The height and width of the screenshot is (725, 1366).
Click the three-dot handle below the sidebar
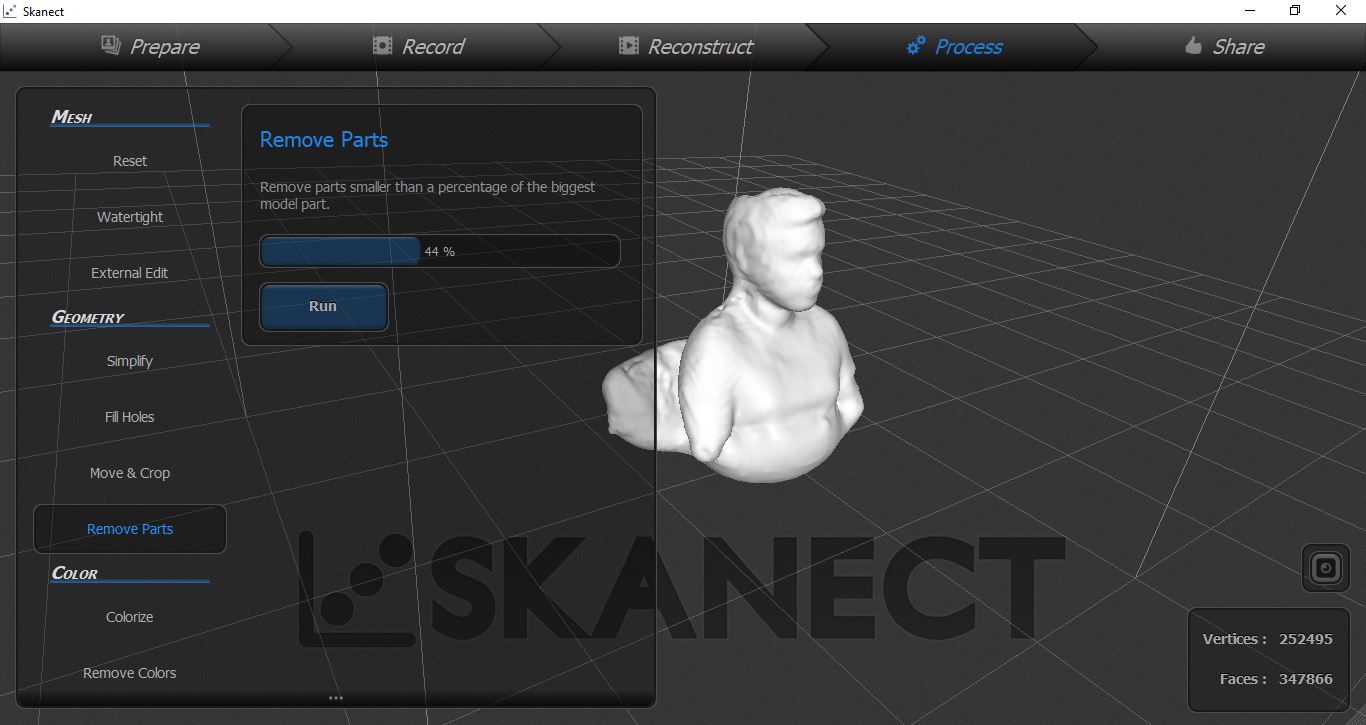pos(336,698)
